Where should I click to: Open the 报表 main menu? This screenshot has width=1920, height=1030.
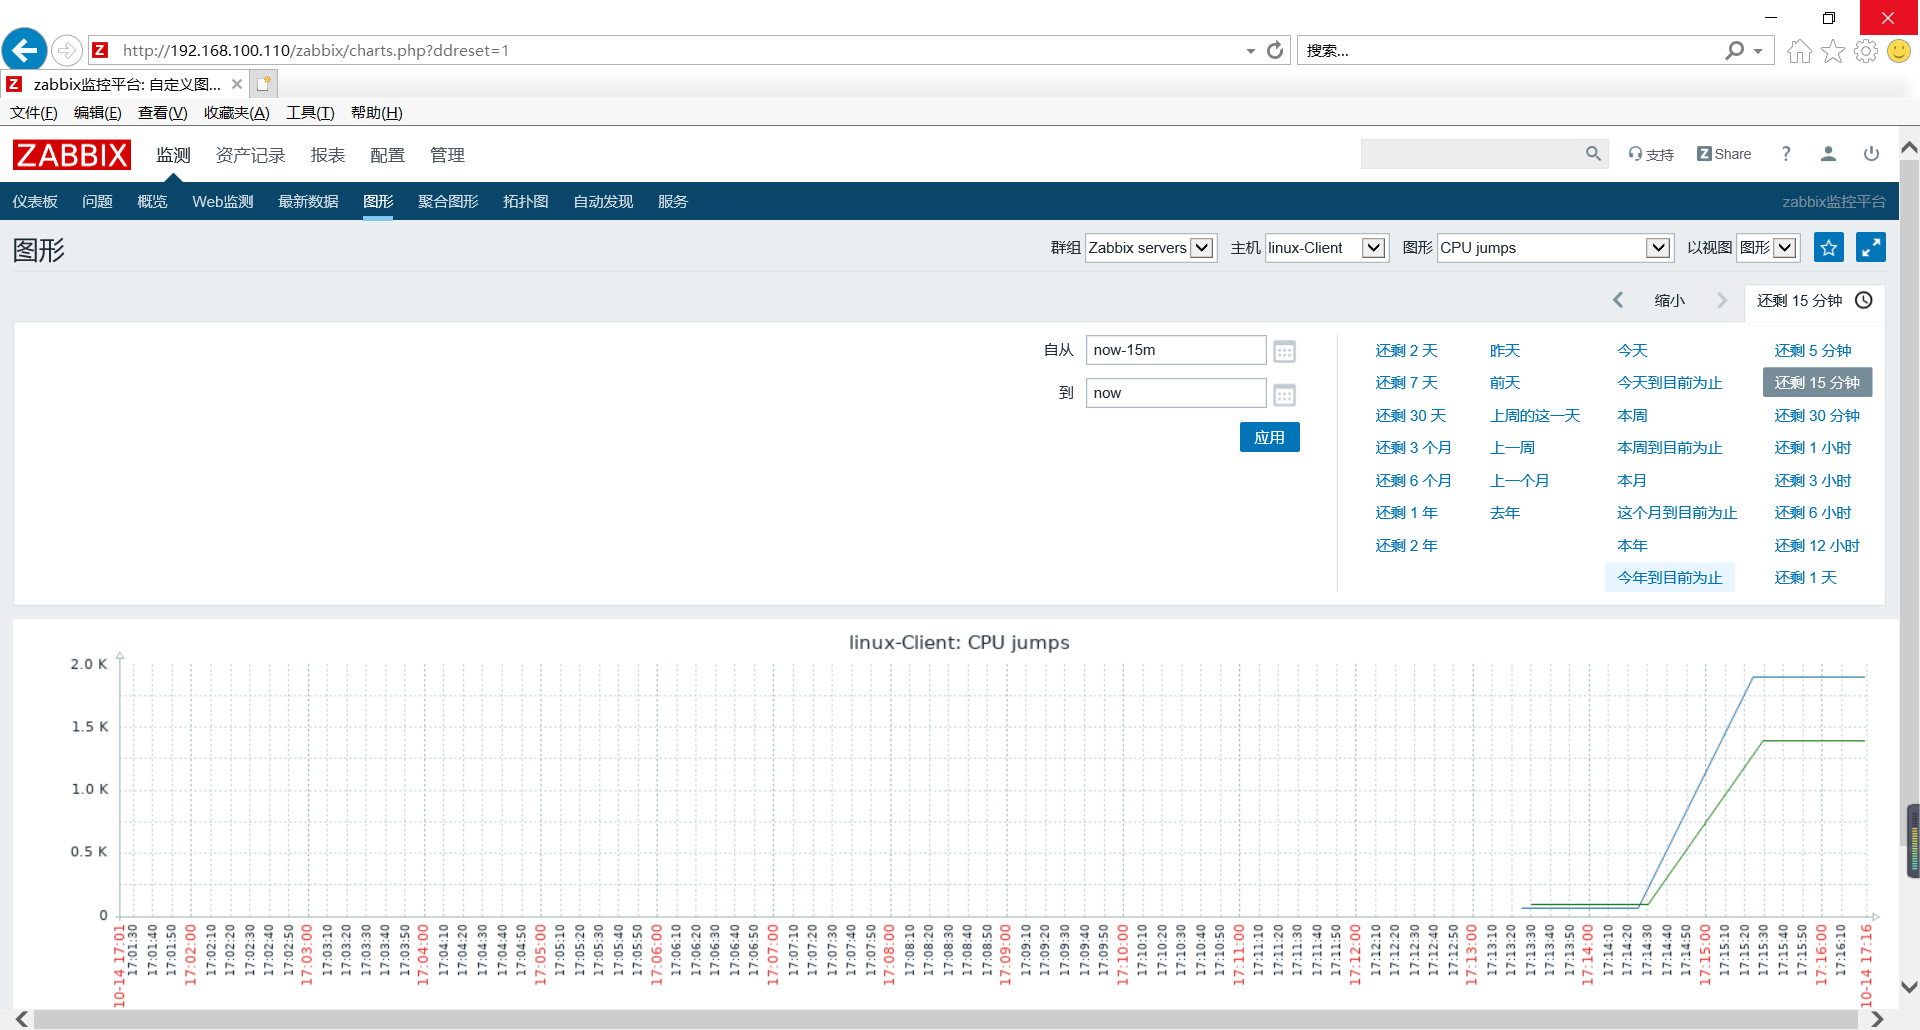328,155
